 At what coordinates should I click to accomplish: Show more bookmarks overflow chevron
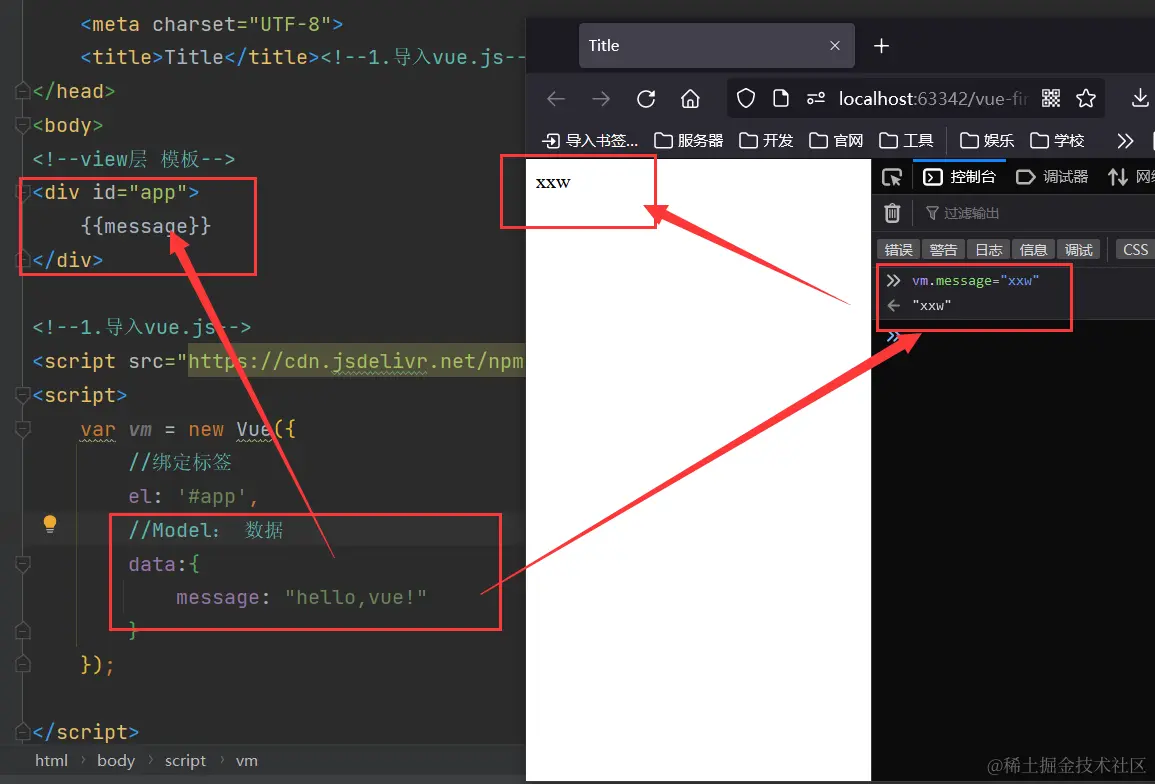pyautogui.click(x=1125, y=140)
